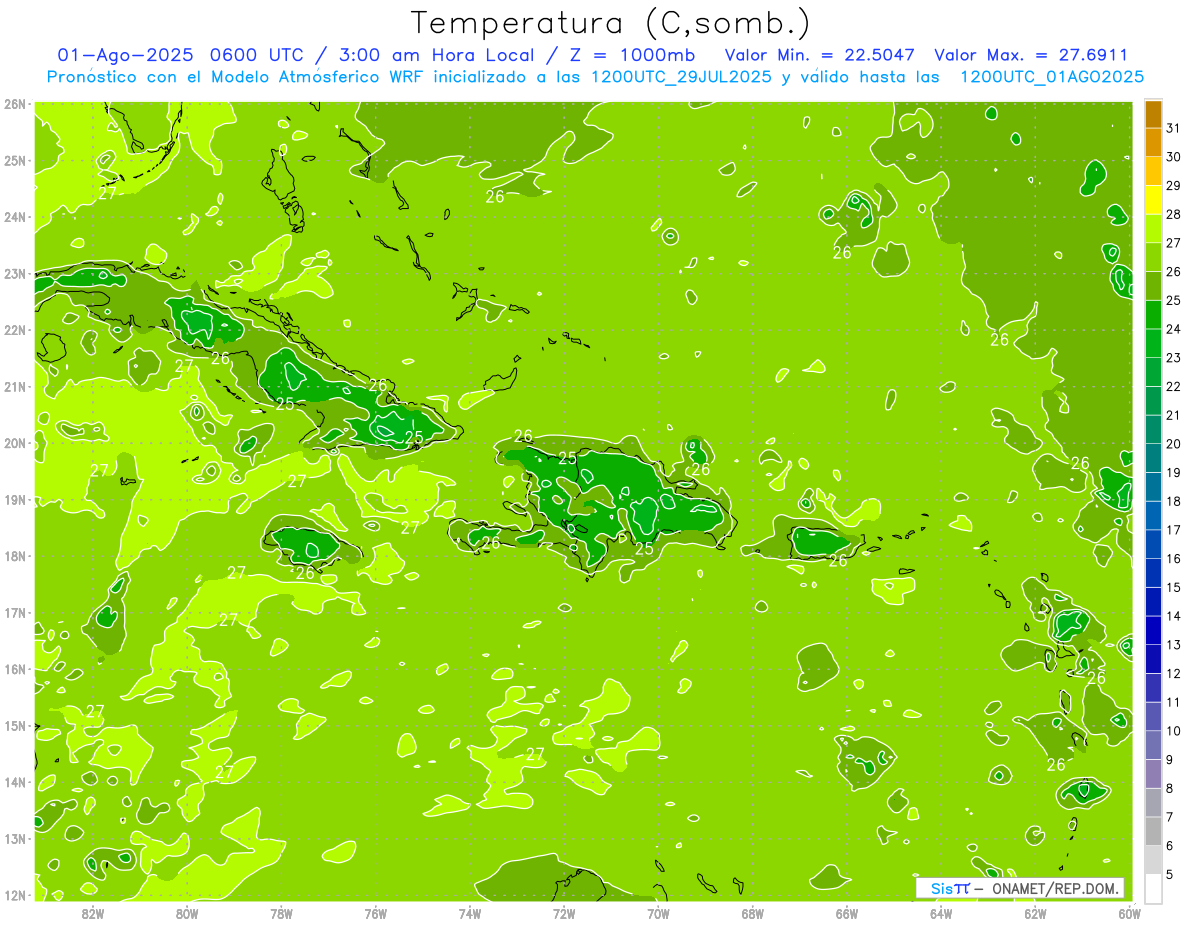Click the '64W' longitude axis label
This screenshot has height=927, width=1200.
point(940,913)
